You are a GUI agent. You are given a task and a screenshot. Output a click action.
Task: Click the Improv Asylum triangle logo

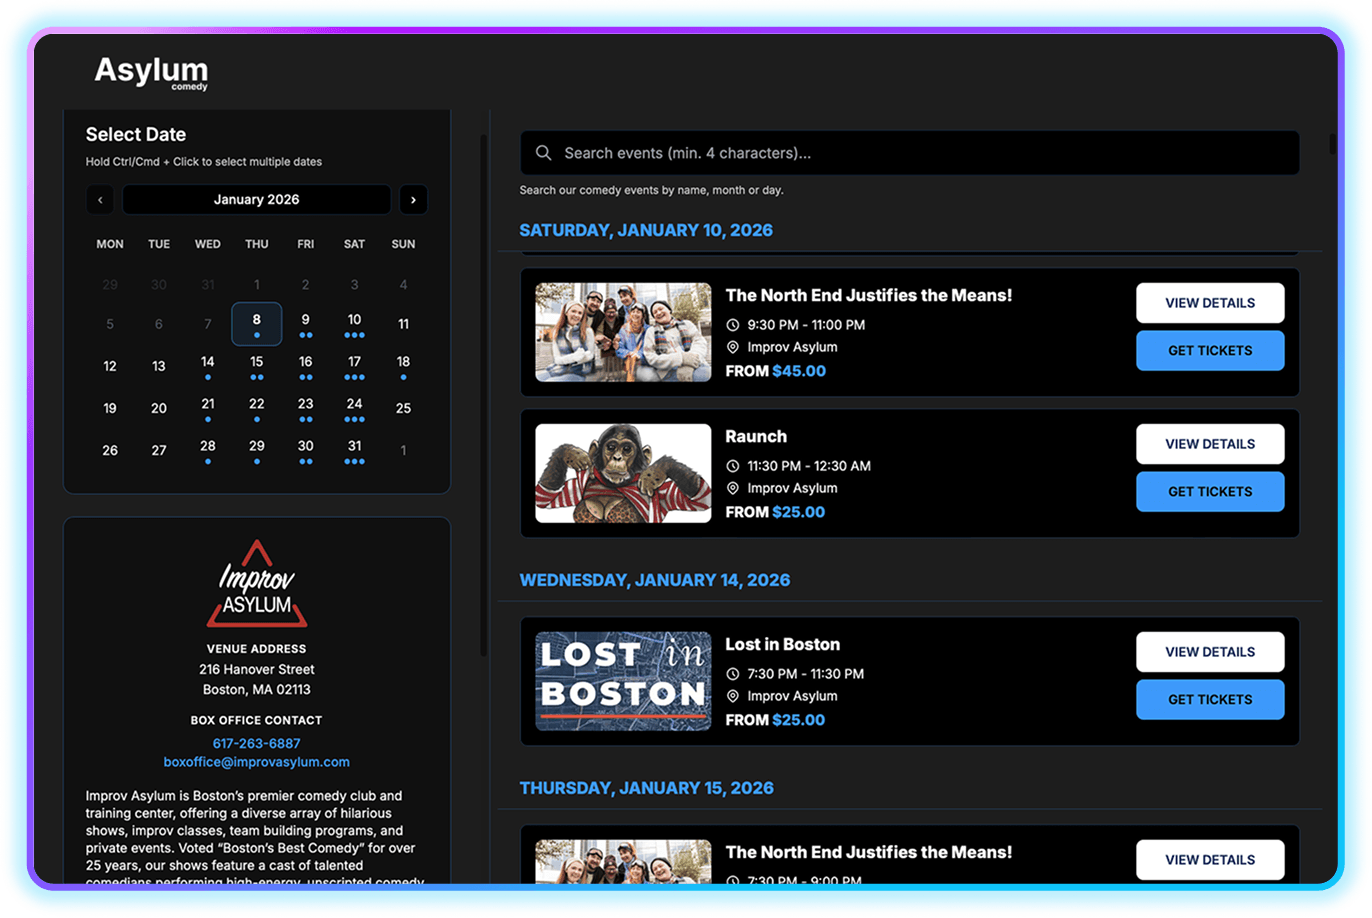(x=257, y=584)
